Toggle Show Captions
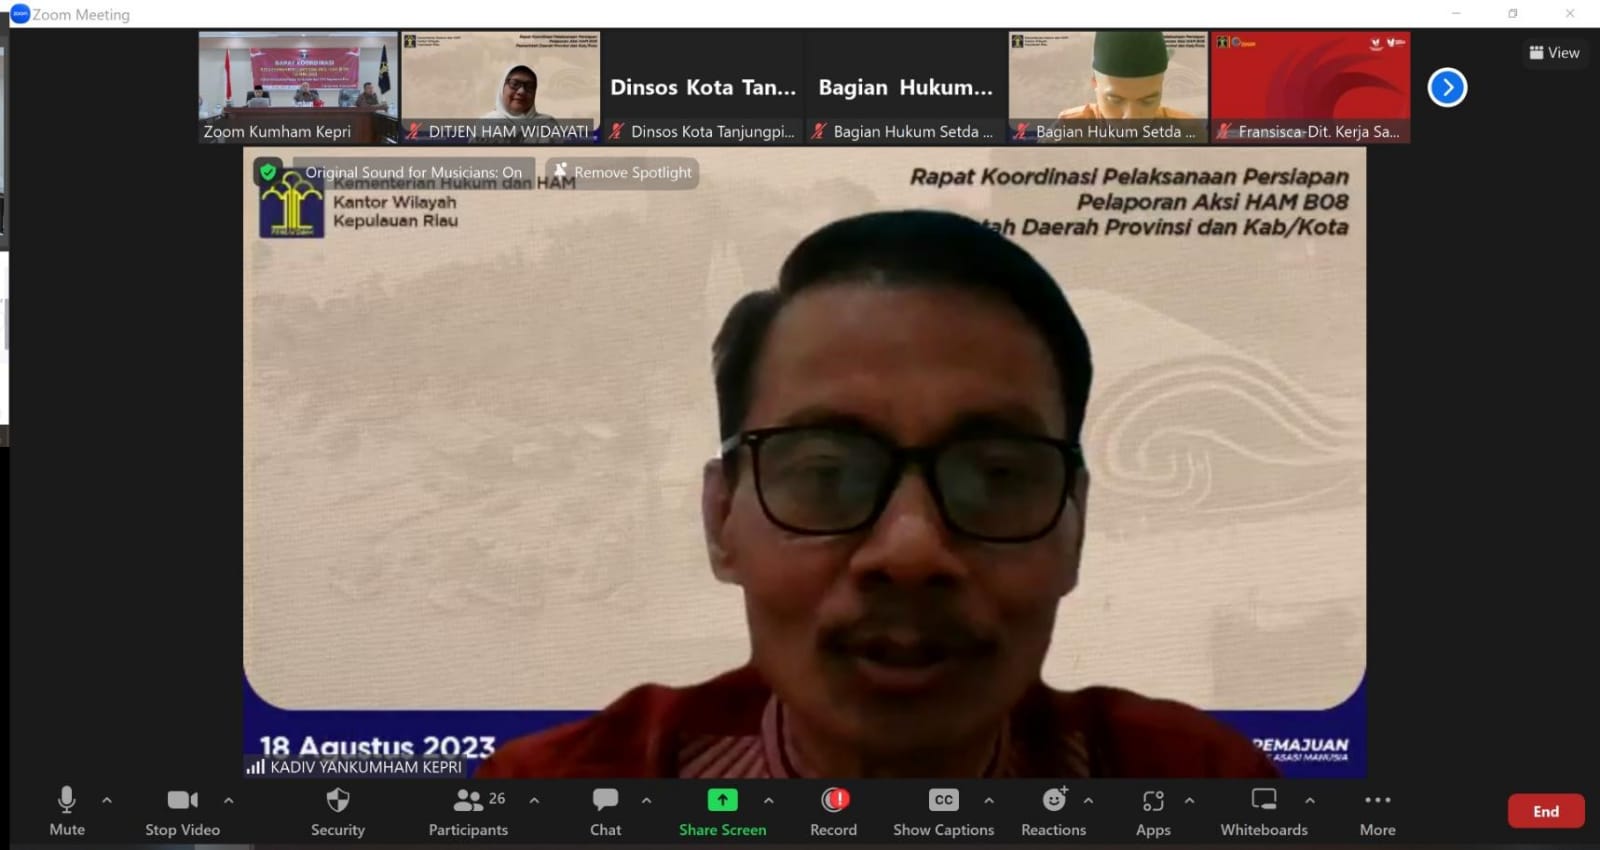1600x850 pixels. point(943,800)
